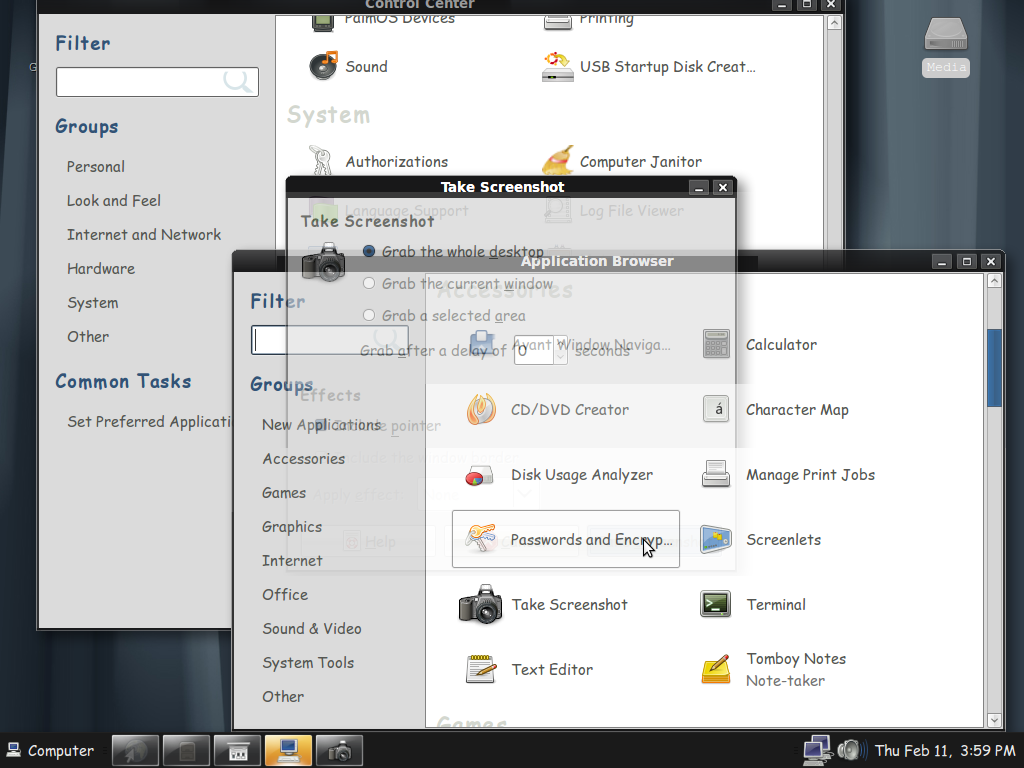Open Set Preferred Applications common task

150,421
